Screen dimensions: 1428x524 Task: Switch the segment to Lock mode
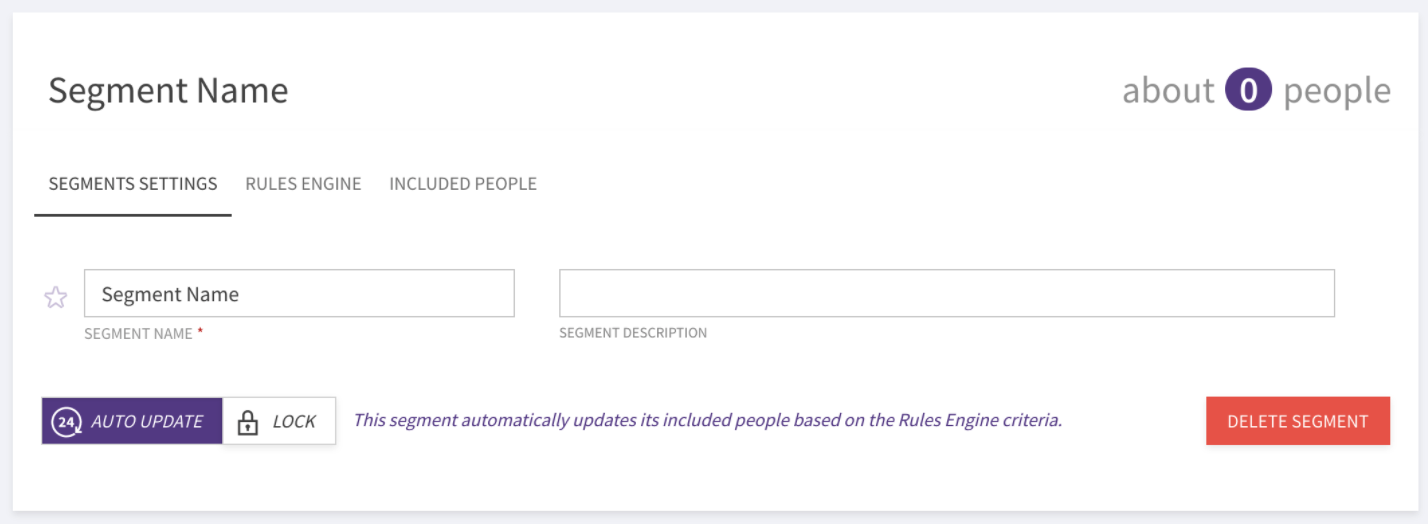(279, 421)
